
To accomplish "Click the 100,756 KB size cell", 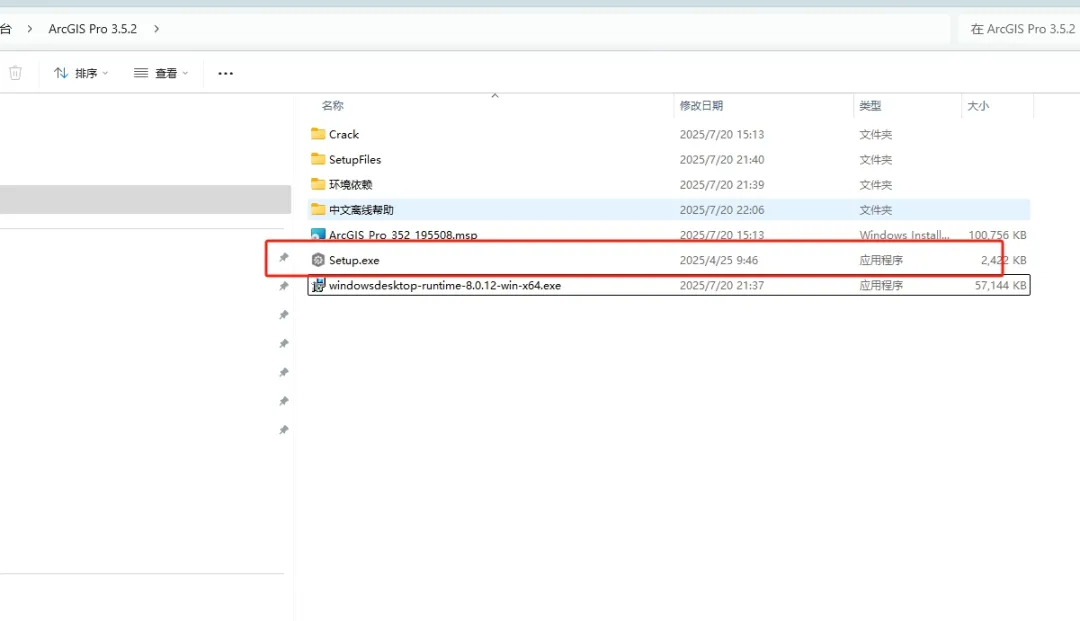I will pos(997,235).
